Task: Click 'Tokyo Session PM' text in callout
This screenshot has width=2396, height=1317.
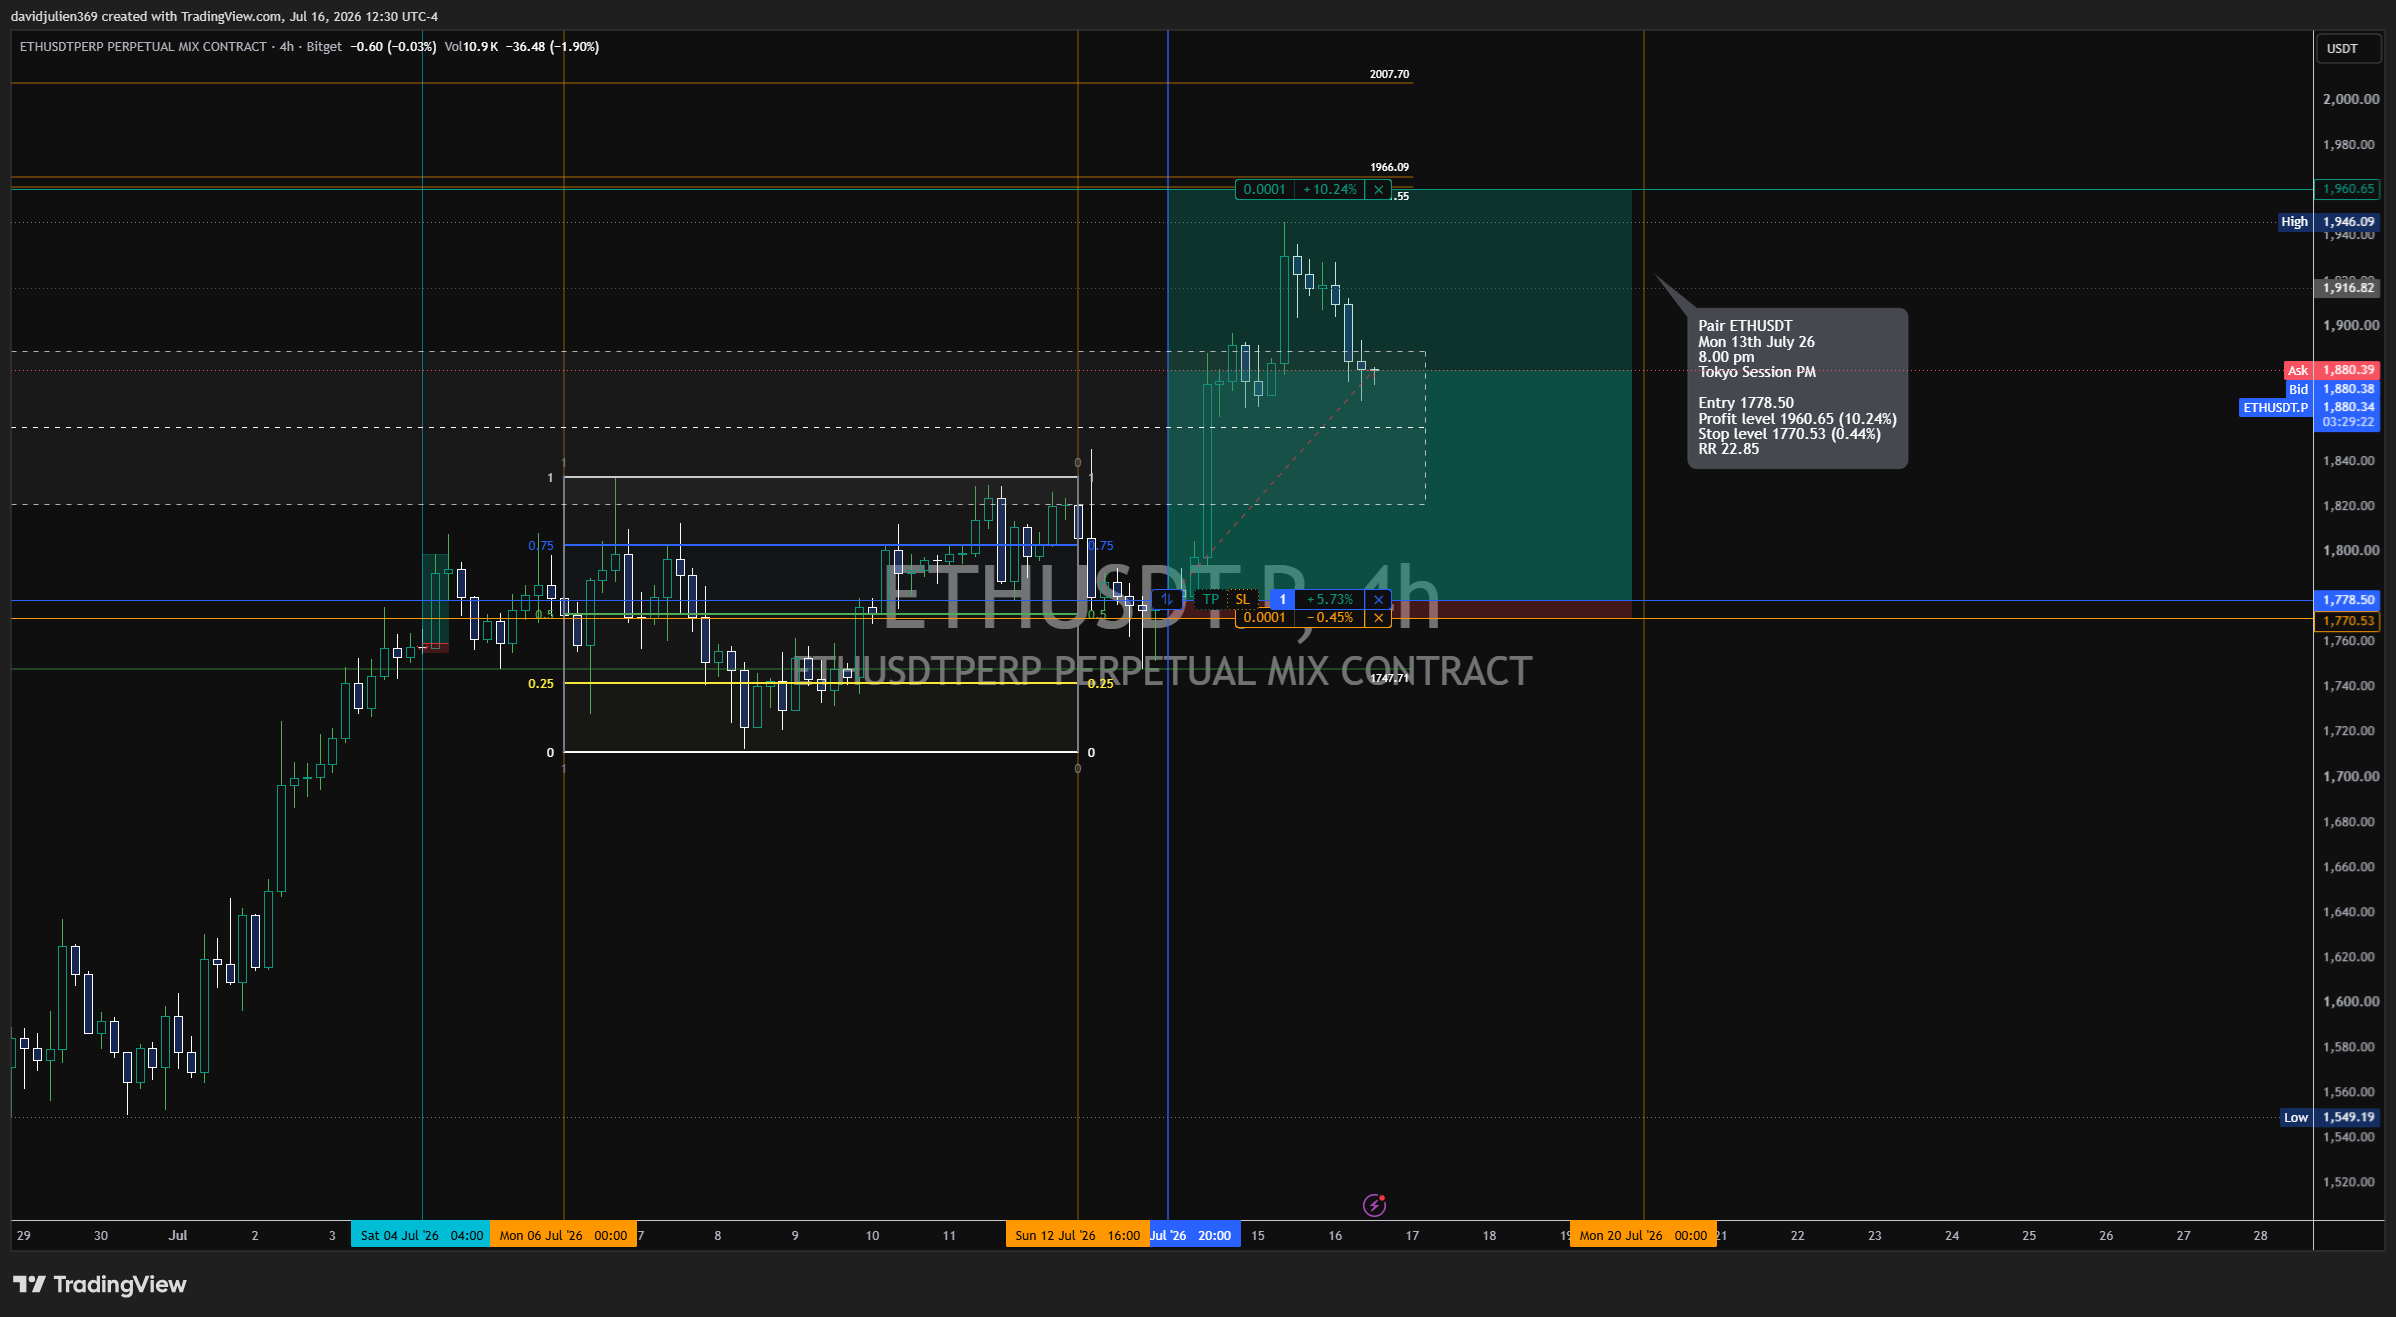Action: coord(1757,372)
